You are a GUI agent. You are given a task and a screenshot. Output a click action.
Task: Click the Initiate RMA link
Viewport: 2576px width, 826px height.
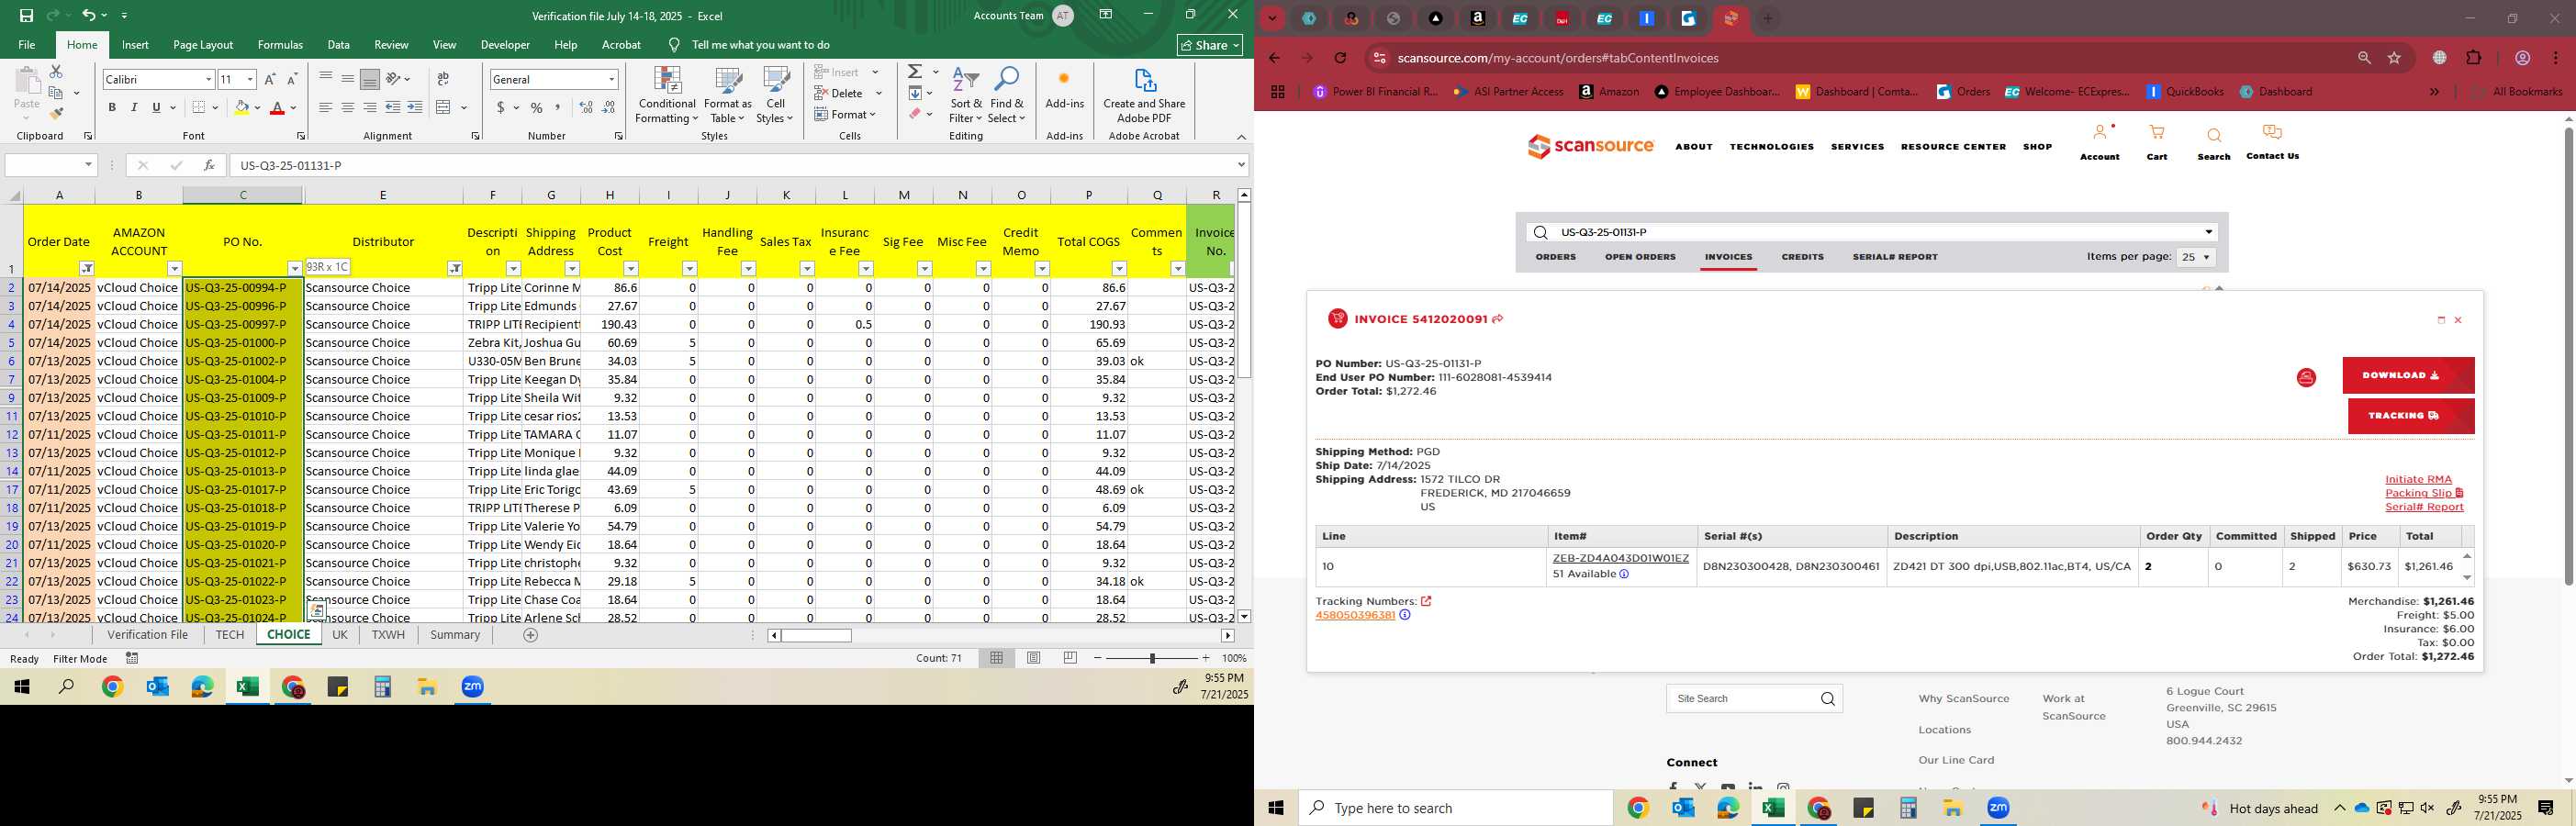(2418, 480)
